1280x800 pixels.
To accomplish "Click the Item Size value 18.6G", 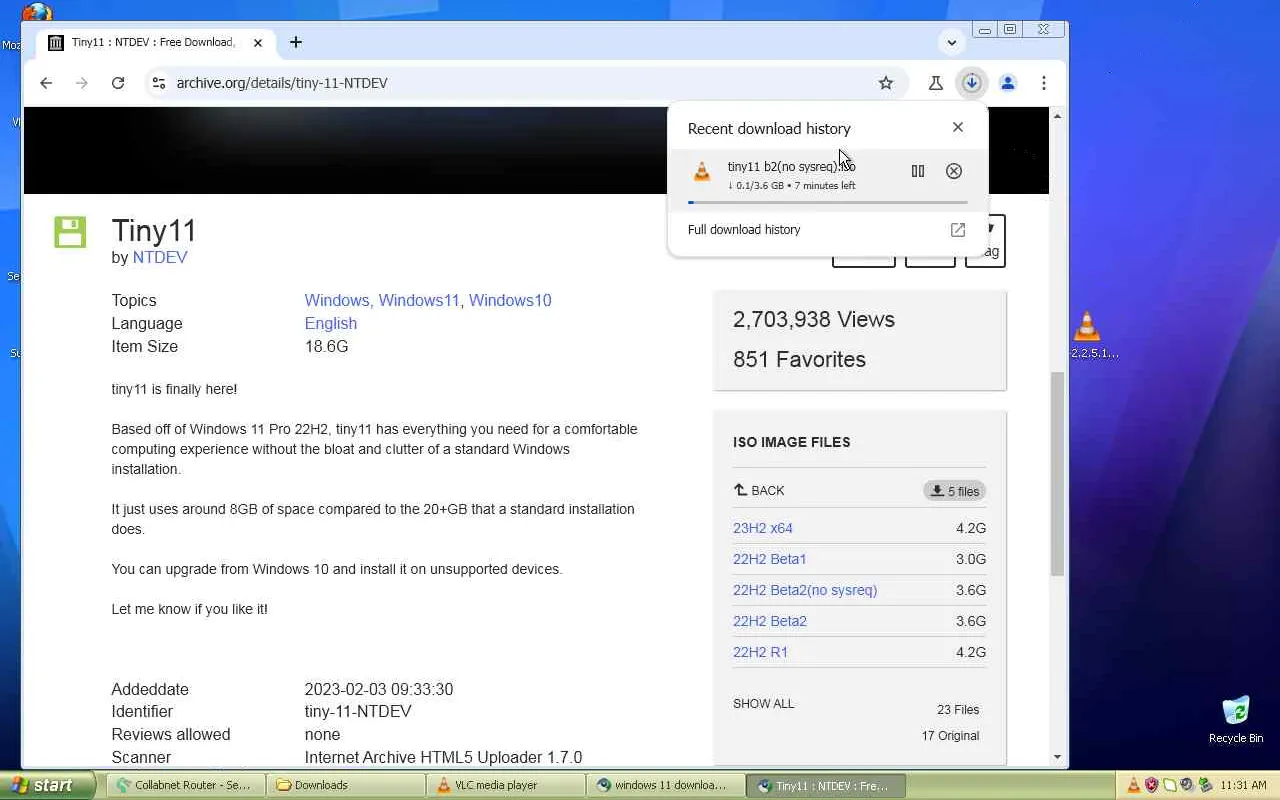I will click(326, 347).
